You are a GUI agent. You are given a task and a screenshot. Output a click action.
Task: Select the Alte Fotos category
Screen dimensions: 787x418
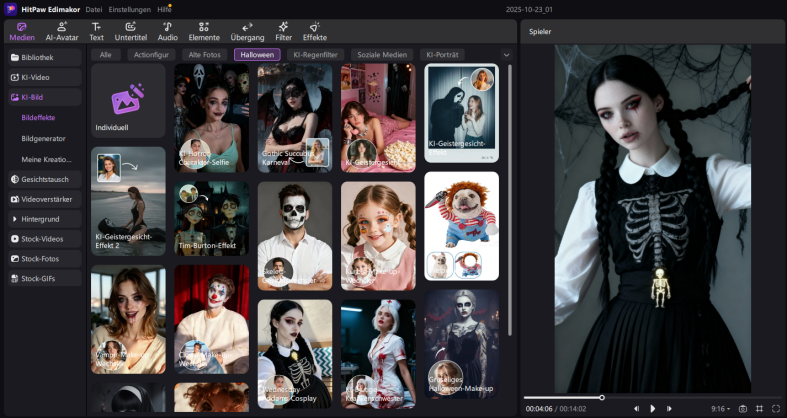(x=204, y=55)
